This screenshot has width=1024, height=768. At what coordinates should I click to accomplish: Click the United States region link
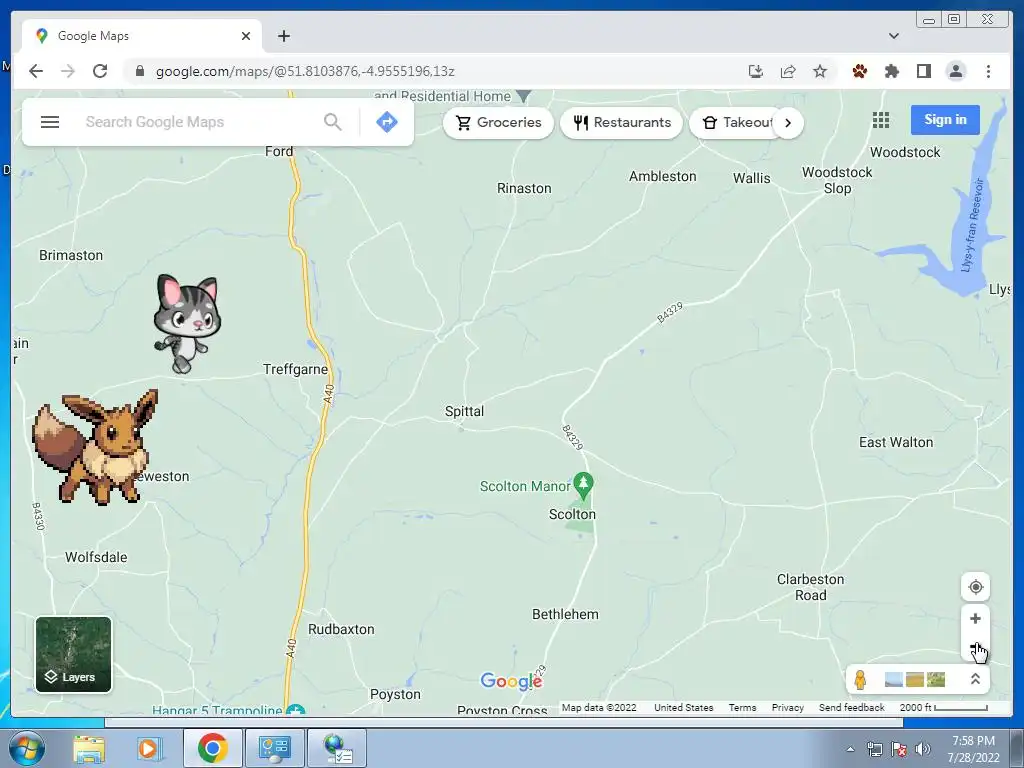pyautogui.click(x=684, y=707)
